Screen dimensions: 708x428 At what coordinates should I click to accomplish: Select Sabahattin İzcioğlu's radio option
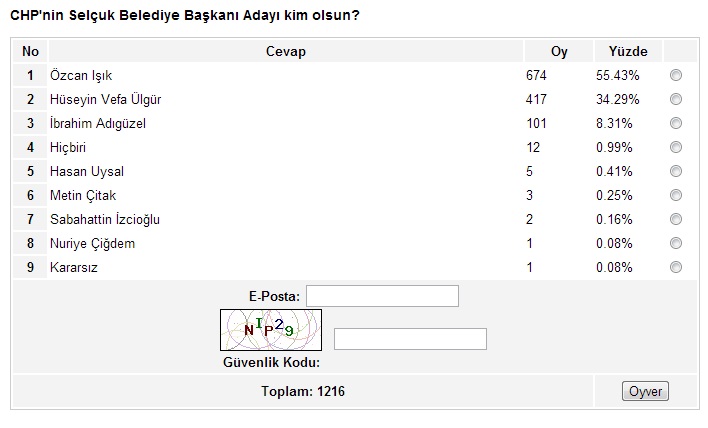676,219
